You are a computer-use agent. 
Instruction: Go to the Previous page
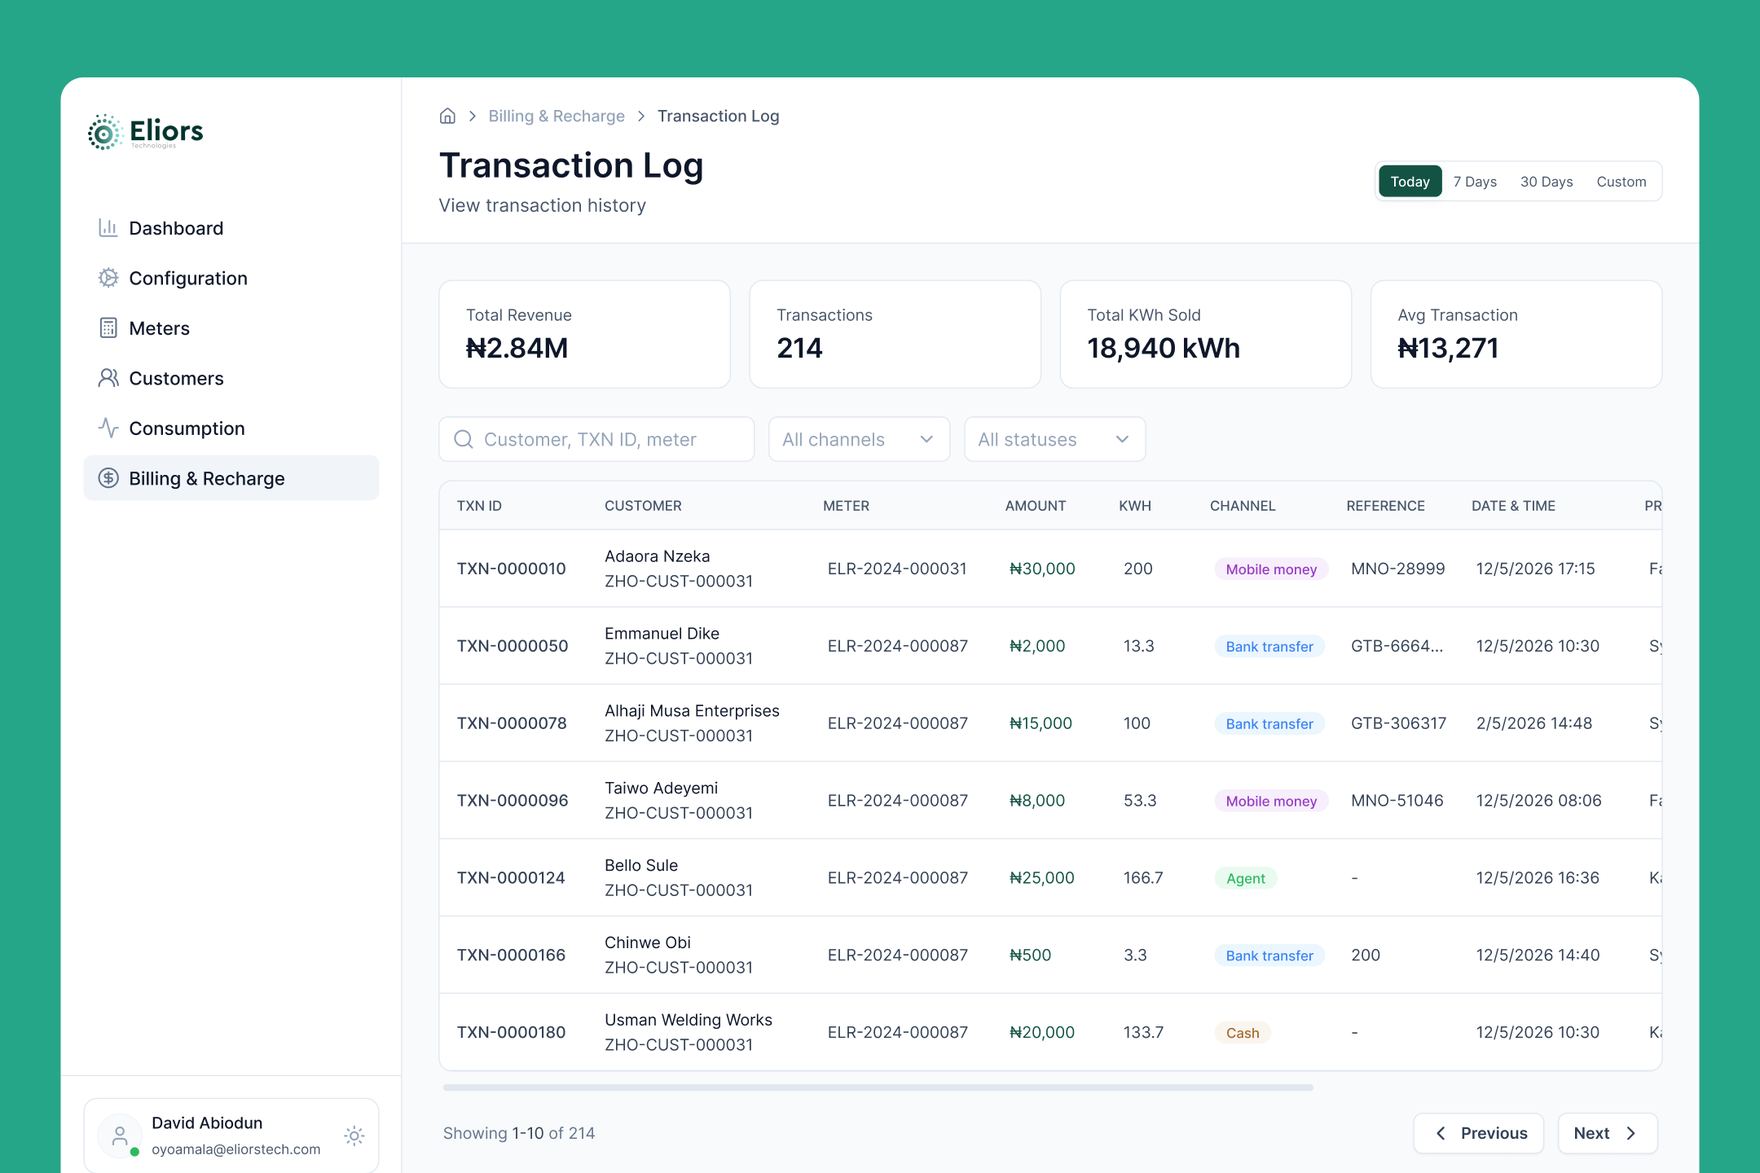coord(1479,1133)
